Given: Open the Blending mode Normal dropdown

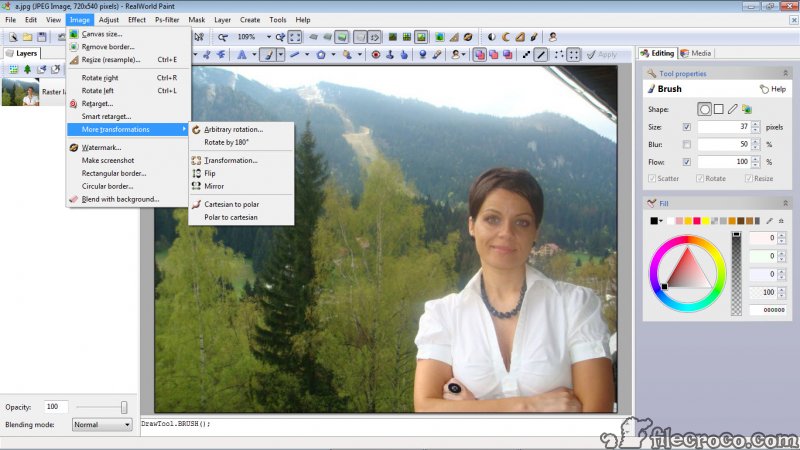Looking at the screenshot, I should coord(102,424).
